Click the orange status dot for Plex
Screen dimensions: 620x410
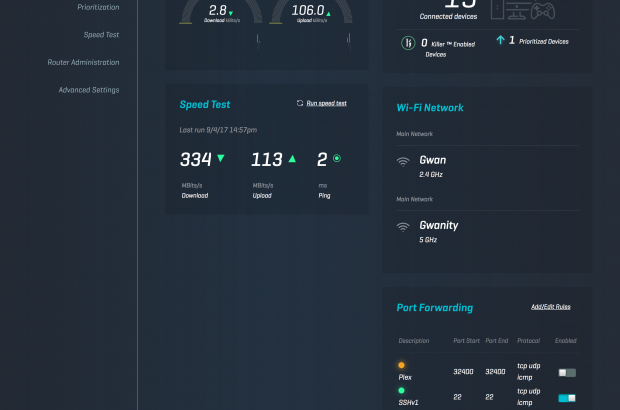[402, 365]
